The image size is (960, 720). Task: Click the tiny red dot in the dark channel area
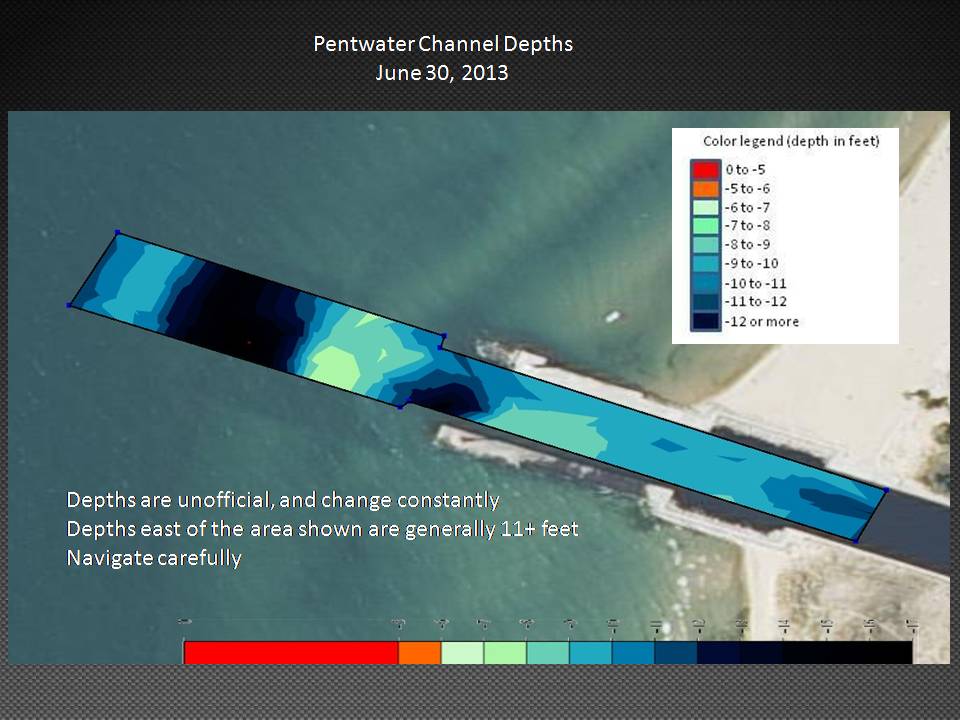pos(249,343)
